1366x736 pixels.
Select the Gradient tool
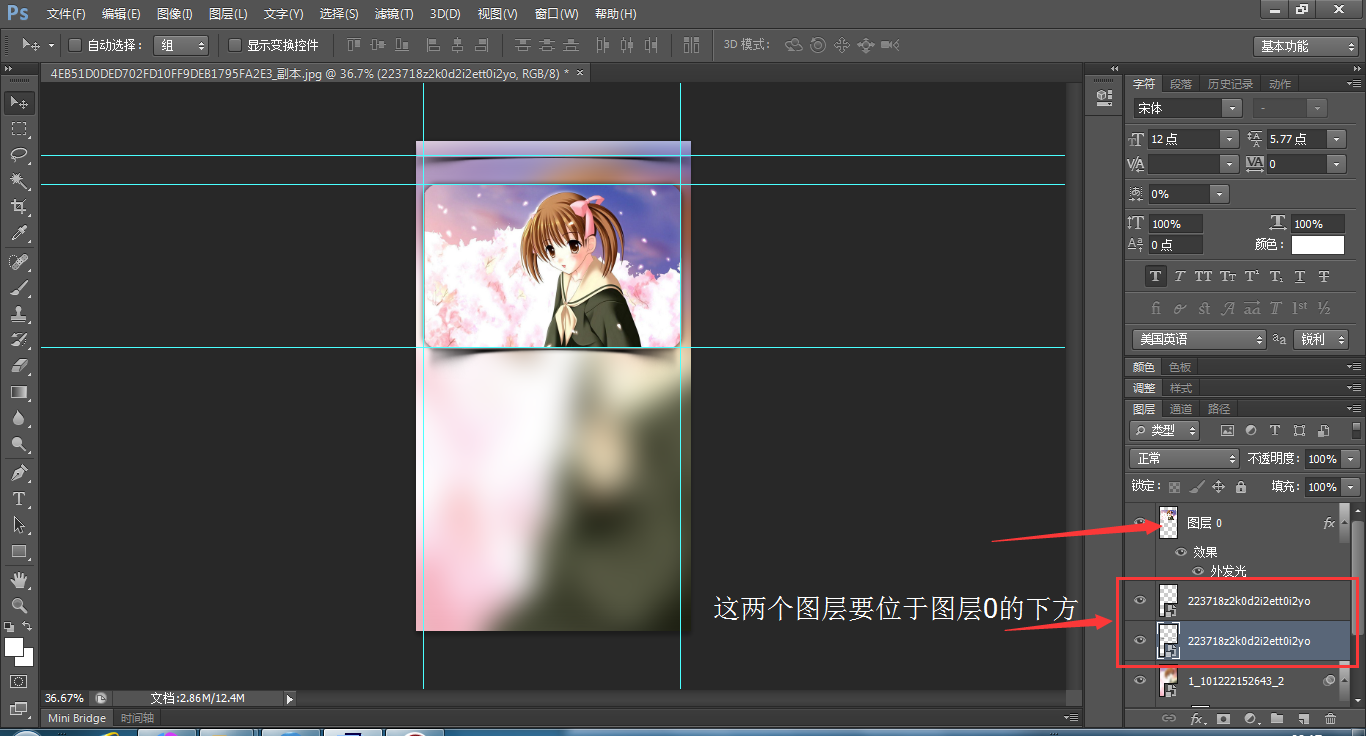click(x=19, y=392)
